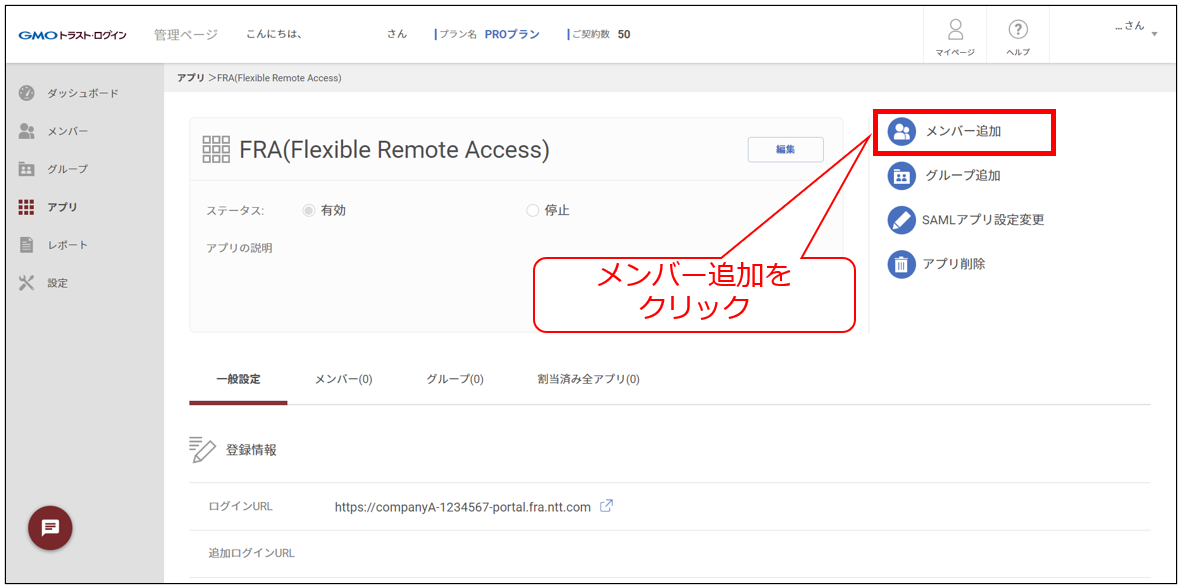
Task: Click the members people icon in sidebar
Action: (x=26, y=131)
